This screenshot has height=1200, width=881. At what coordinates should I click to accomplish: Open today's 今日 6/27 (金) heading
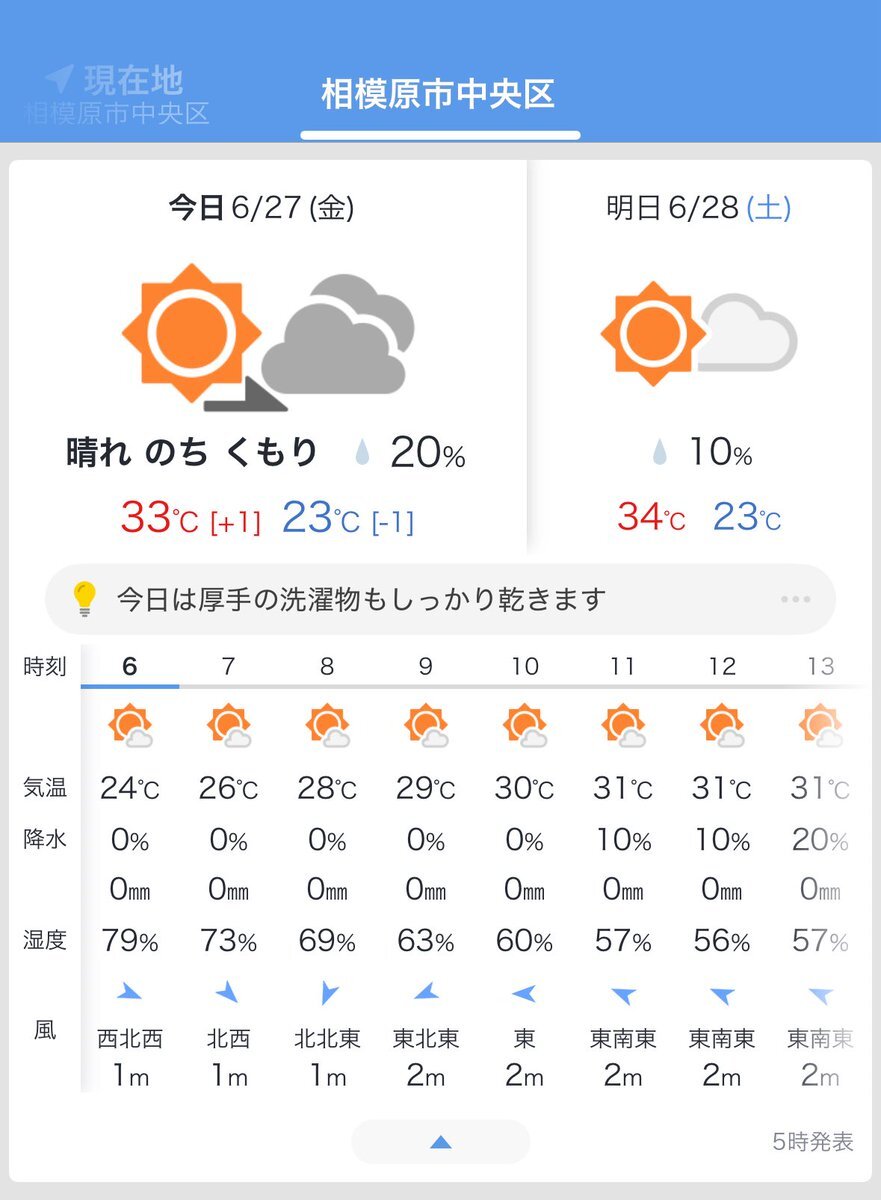tap(261, 208)
